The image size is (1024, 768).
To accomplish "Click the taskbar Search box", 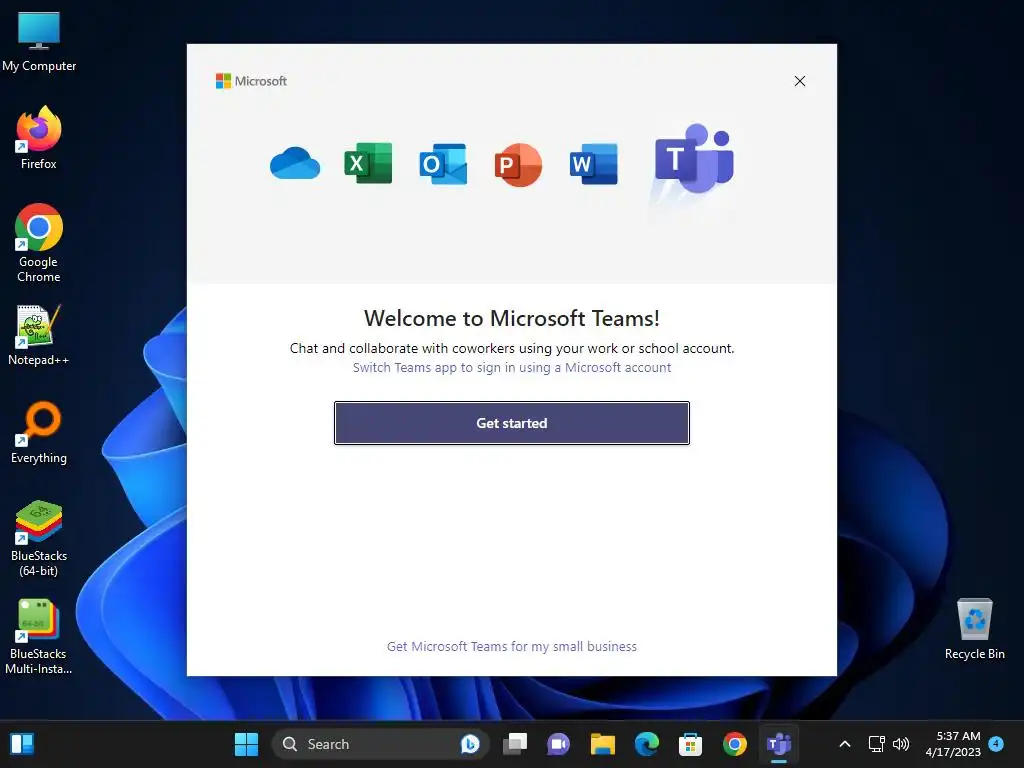I will pos(380,744).
